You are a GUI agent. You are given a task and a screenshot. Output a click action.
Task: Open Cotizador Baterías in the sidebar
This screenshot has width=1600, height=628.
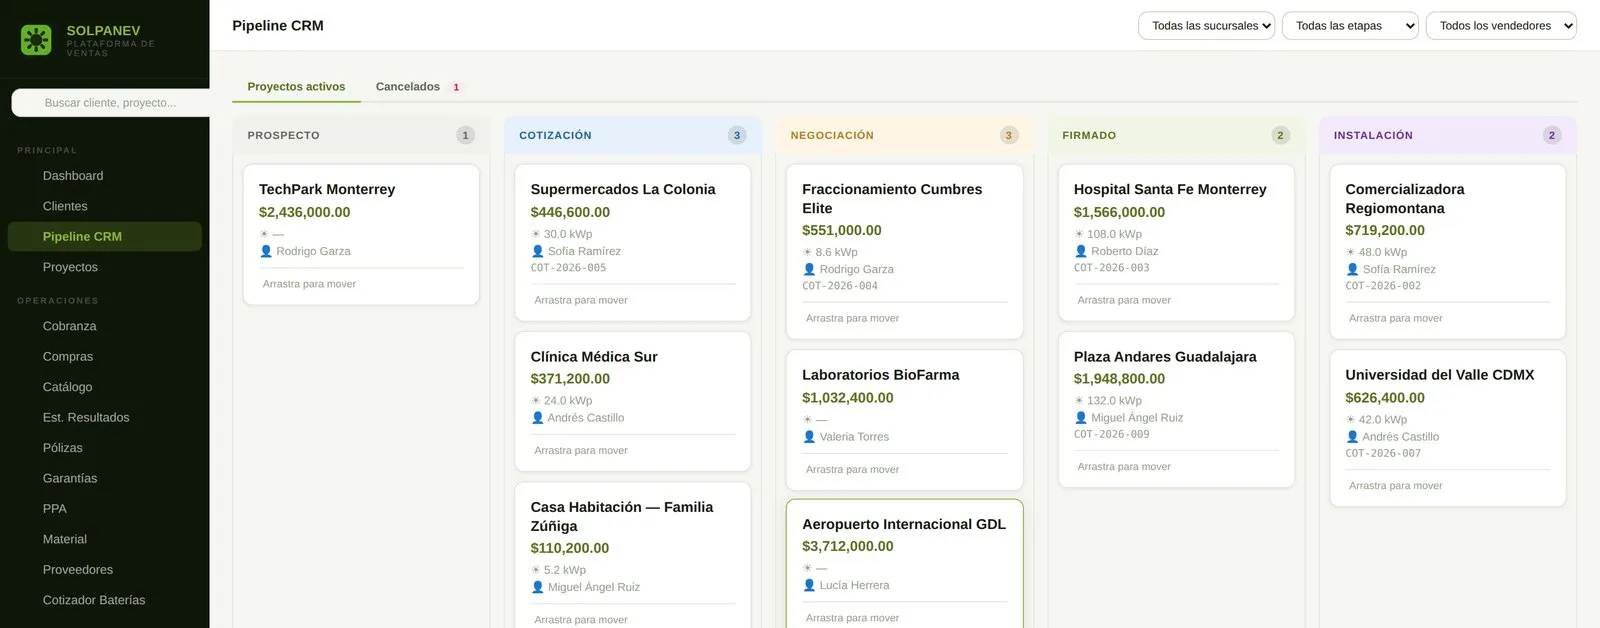coord(104,600)
